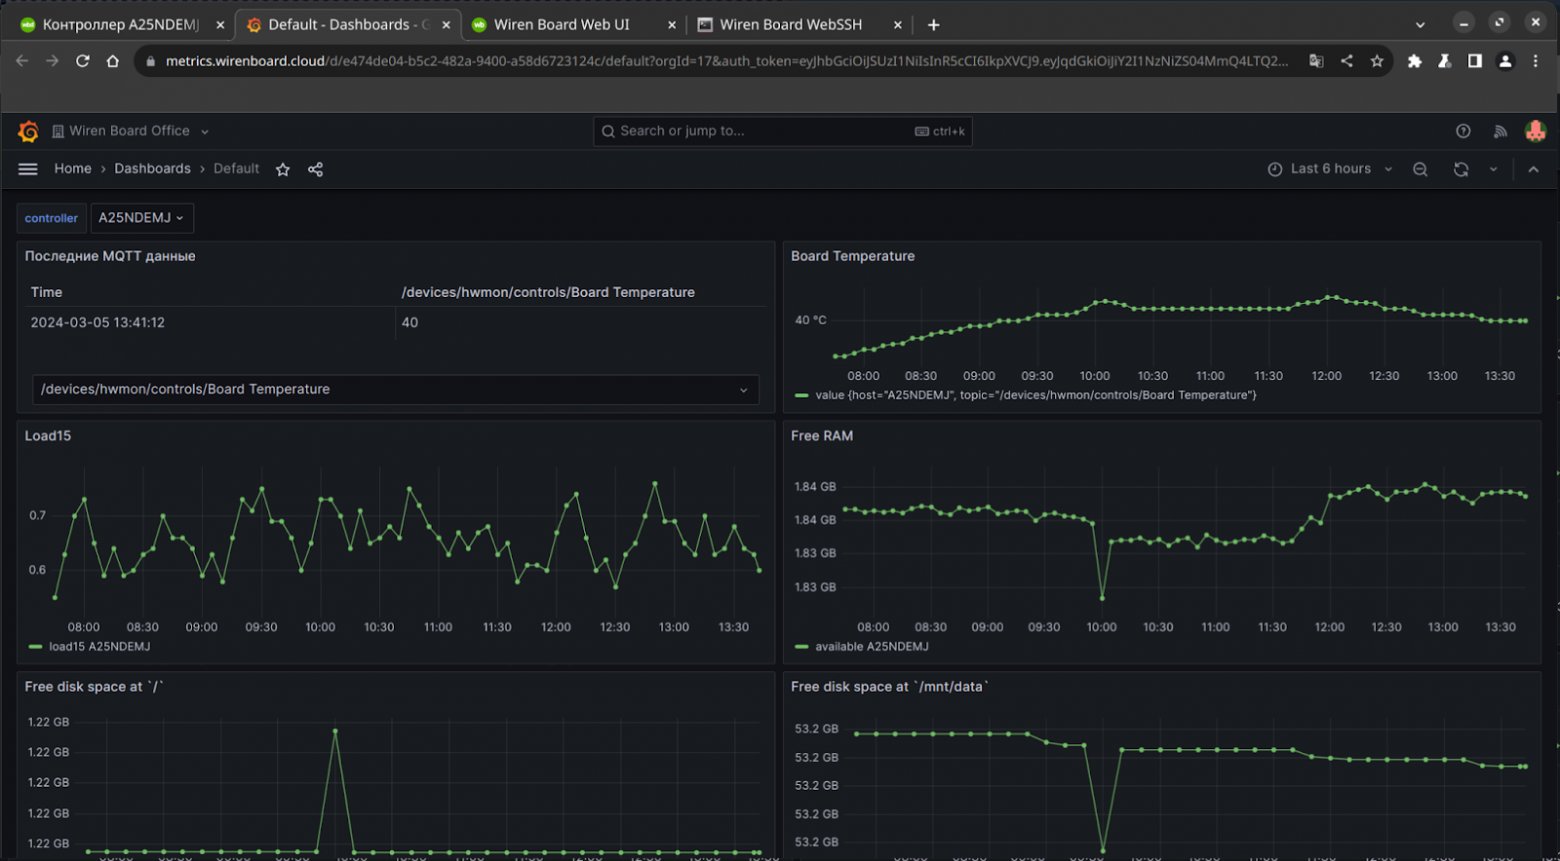This screenshot has width=1560, height=861.
Task: Expand the refresh interval dropdown arrow
Action: [x=1493, y=169]
